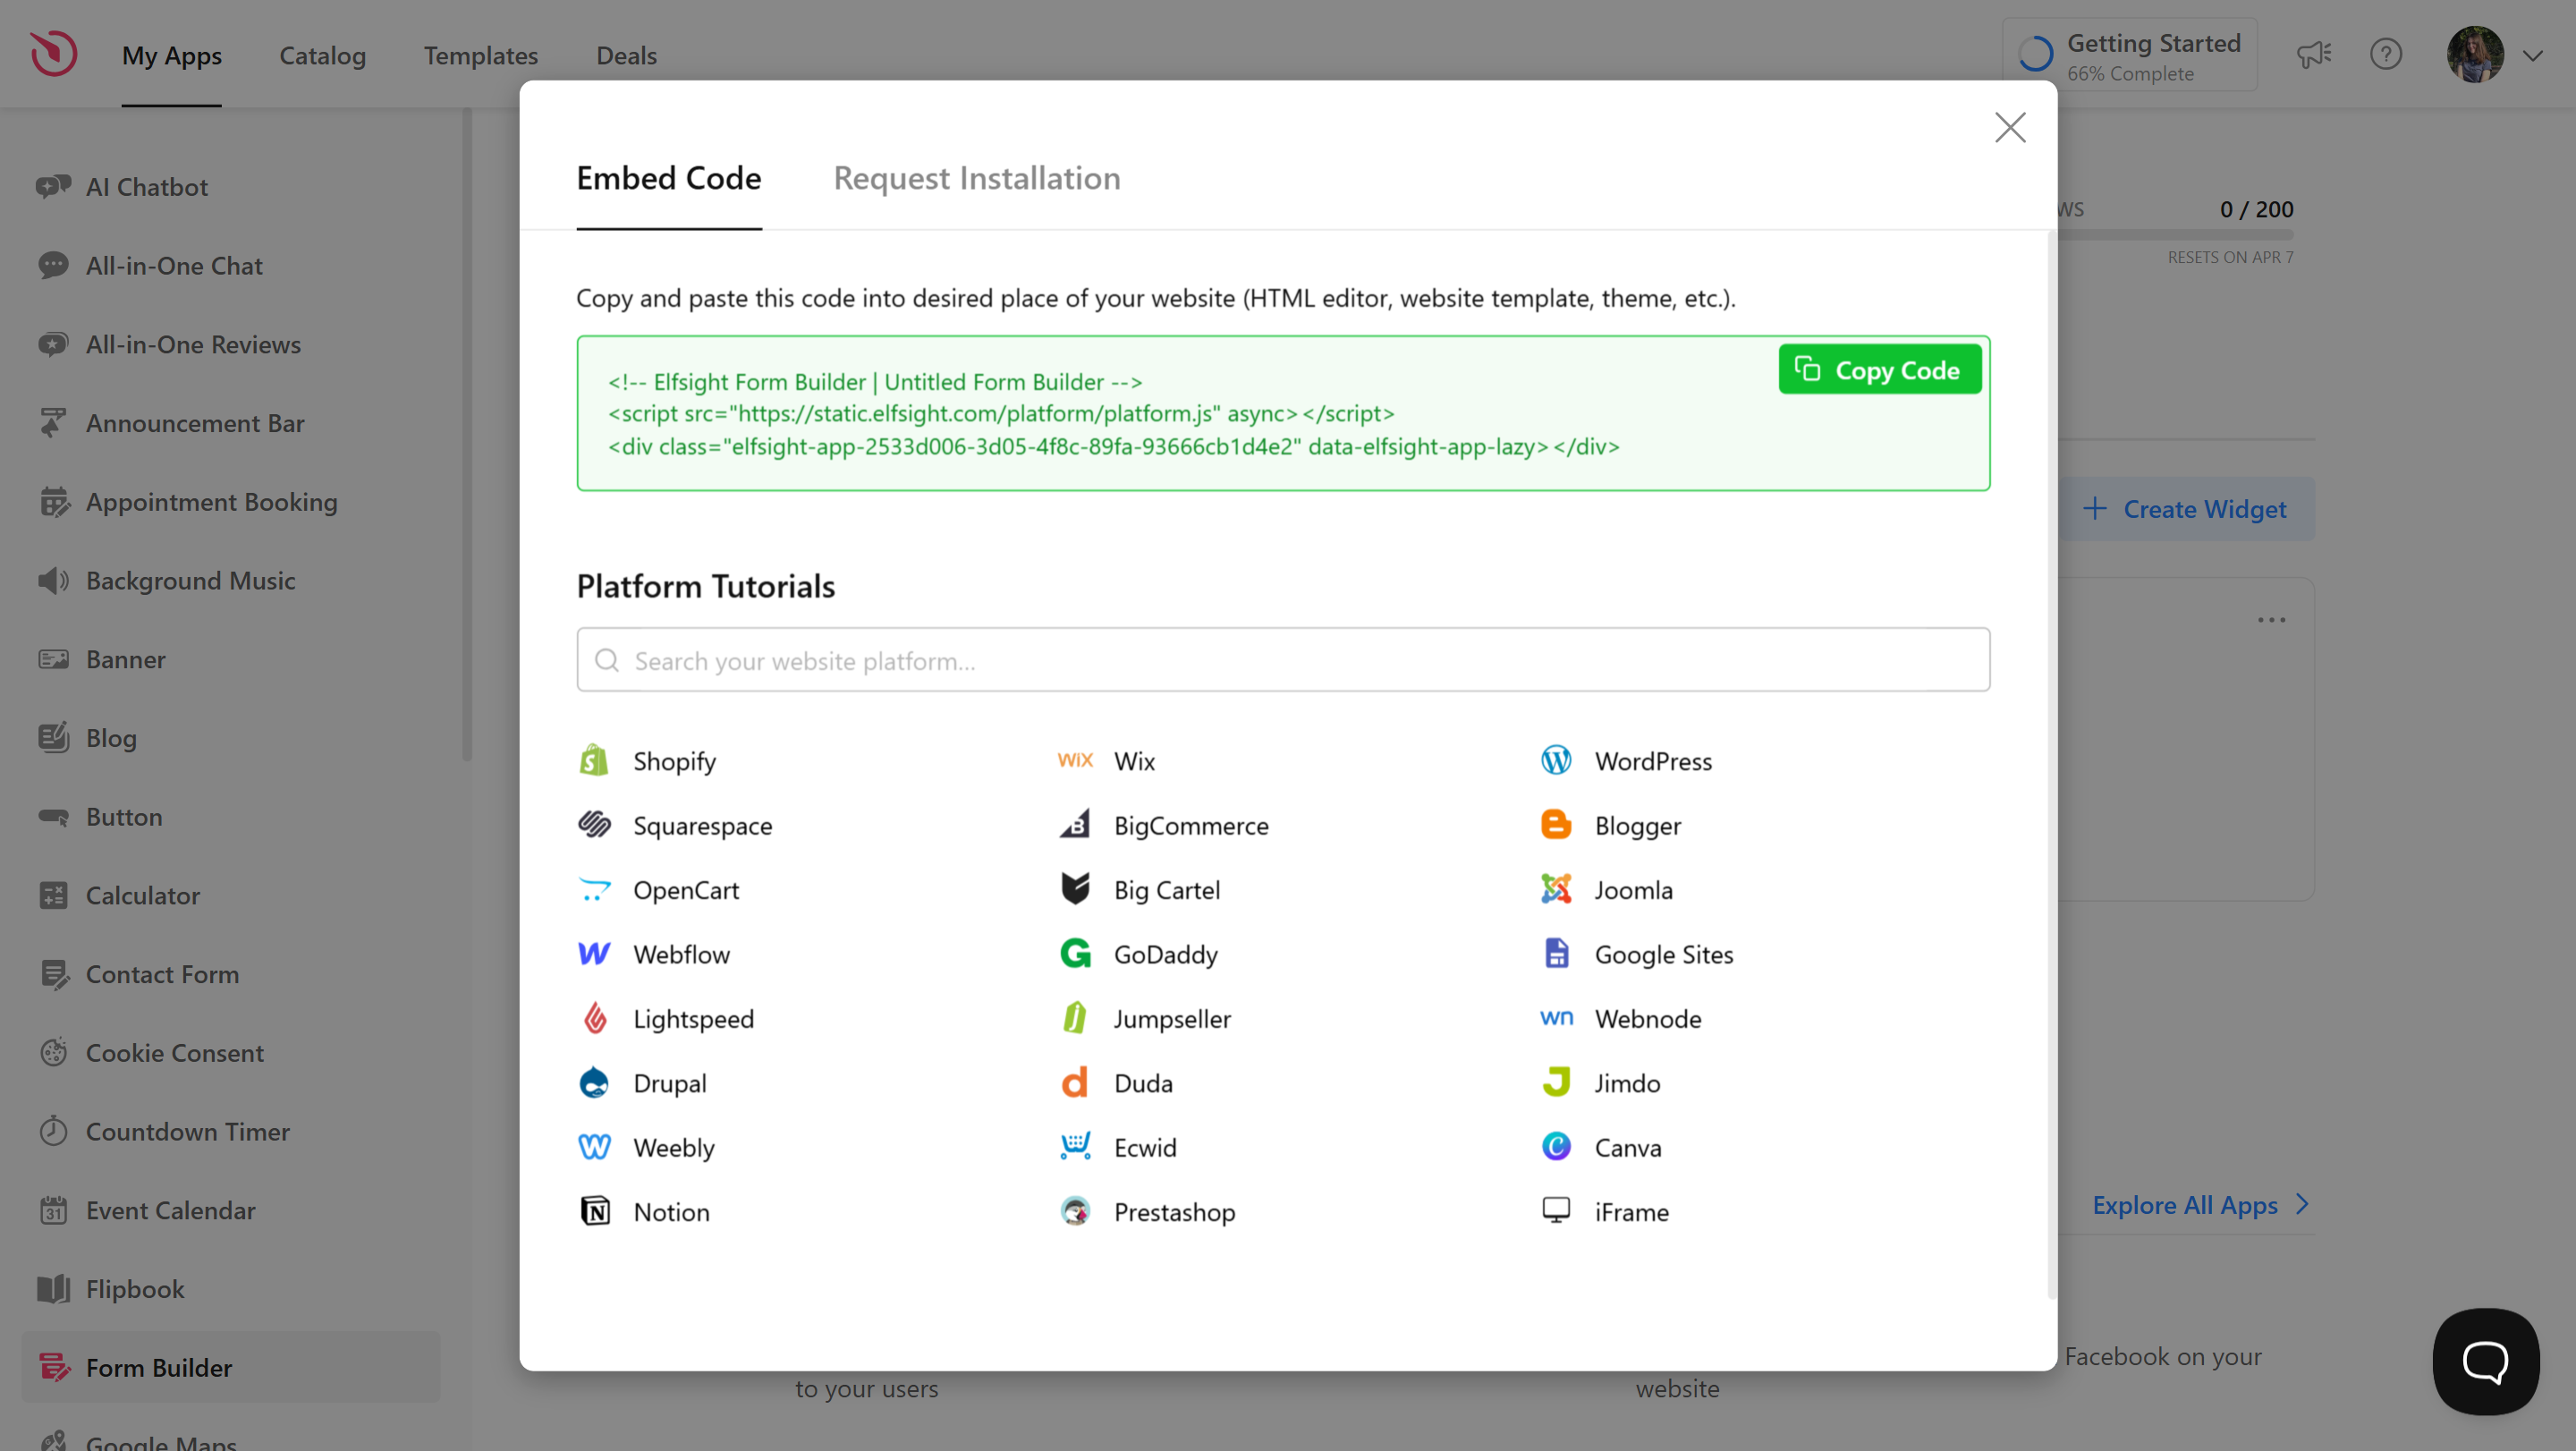
Task: Click the Explore All Apps link
Action: pos(2184,1205)
